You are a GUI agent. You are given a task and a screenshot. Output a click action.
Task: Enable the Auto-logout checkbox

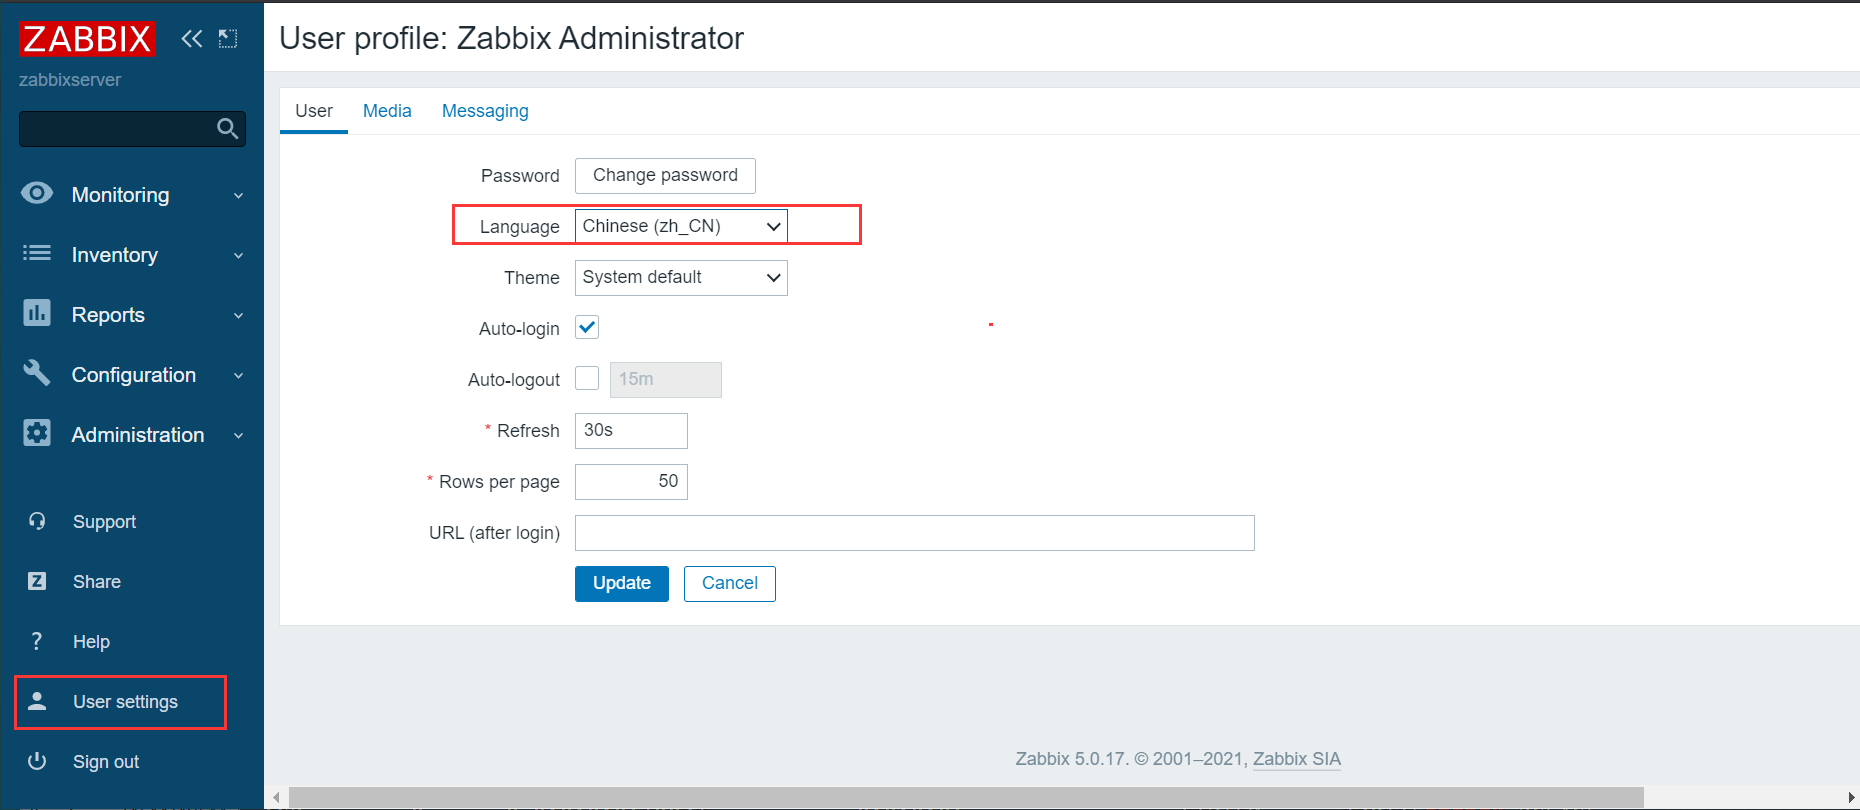587,378
